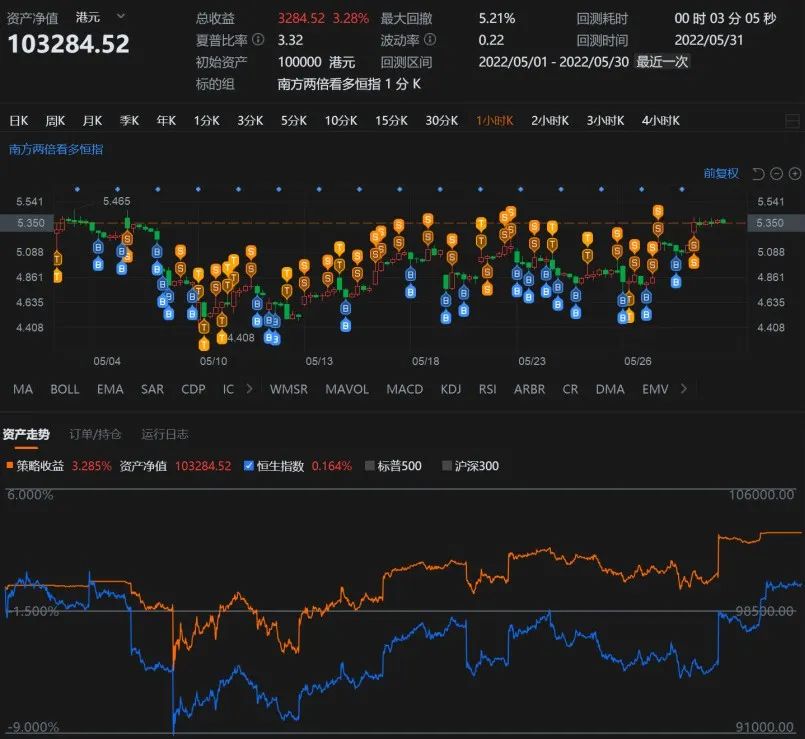This screenshot has height=739, width=805.
Task: Click the zoom-in icon on the chart
Action: tap(795, 174)
